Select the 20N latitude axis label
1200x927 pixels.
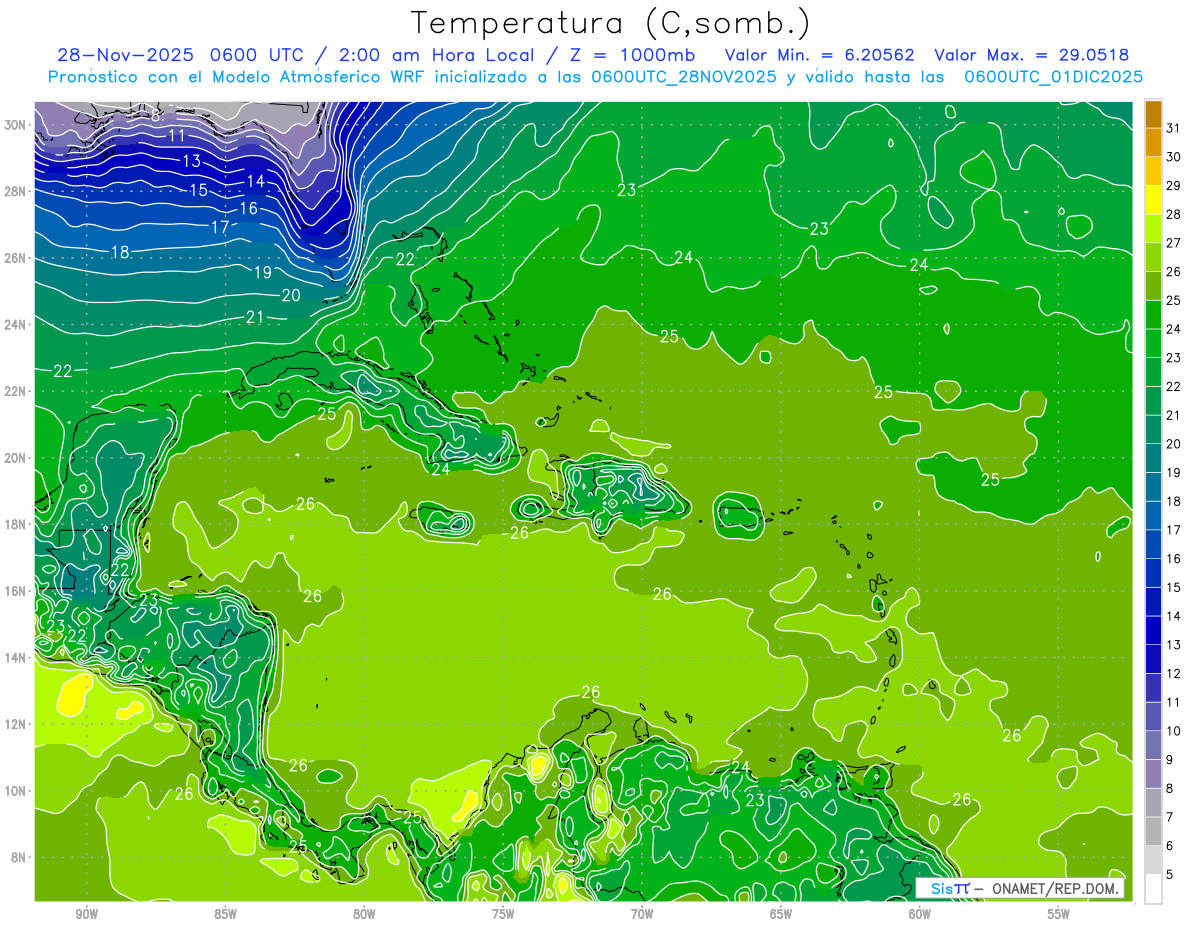click(x=15, y=457)
